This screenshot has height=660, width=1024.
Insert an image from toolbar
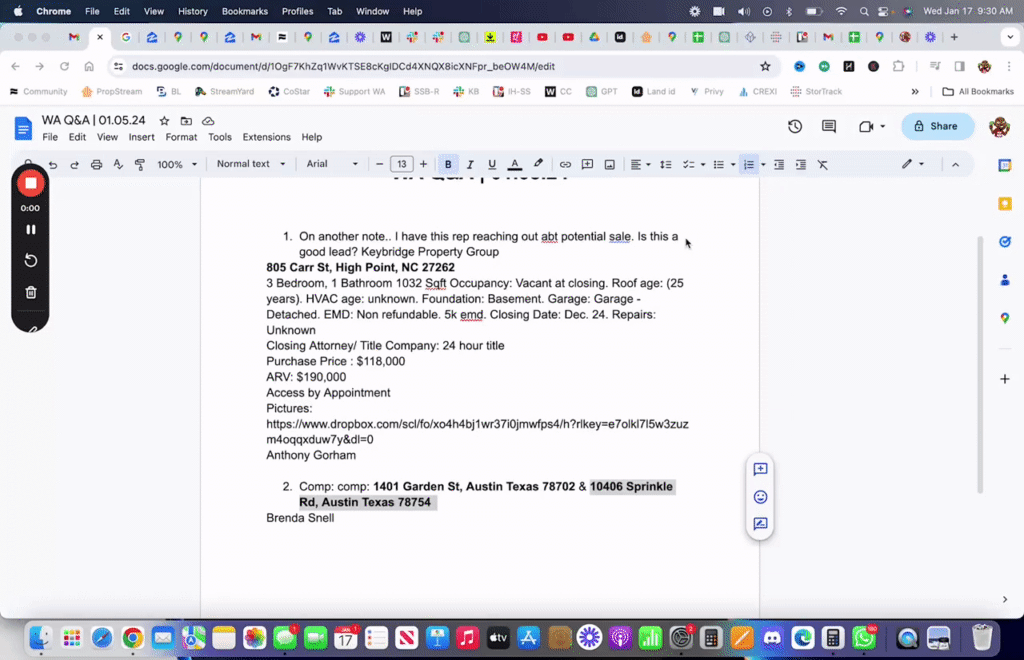(609, 165)
